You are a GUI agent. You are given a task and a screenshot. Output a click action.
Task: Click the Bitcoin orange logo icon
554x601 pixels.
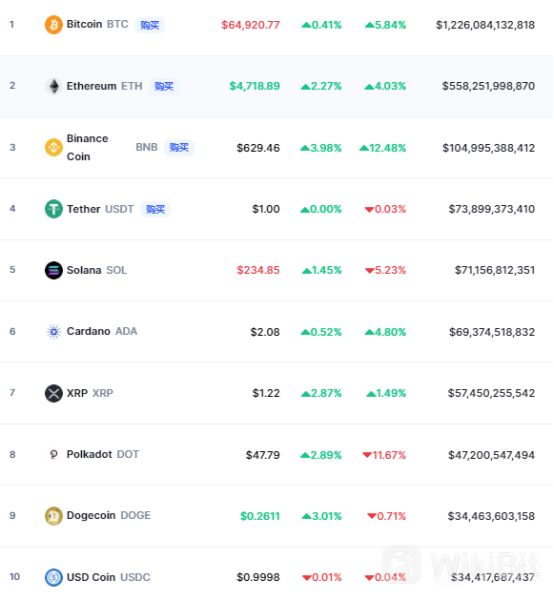tap(54, 25)
